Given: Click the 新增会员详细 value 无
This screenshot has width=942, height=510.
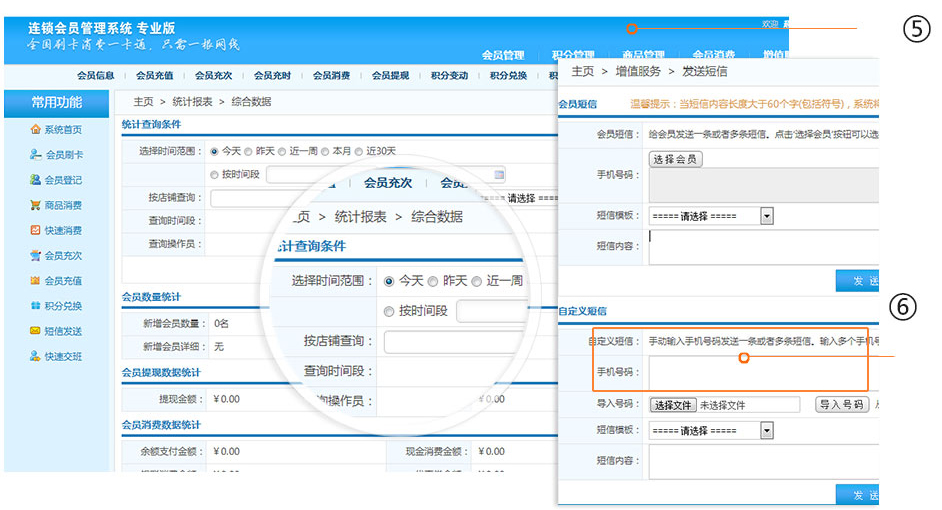Looking at the screenshot, I should (x=219, y=347).
